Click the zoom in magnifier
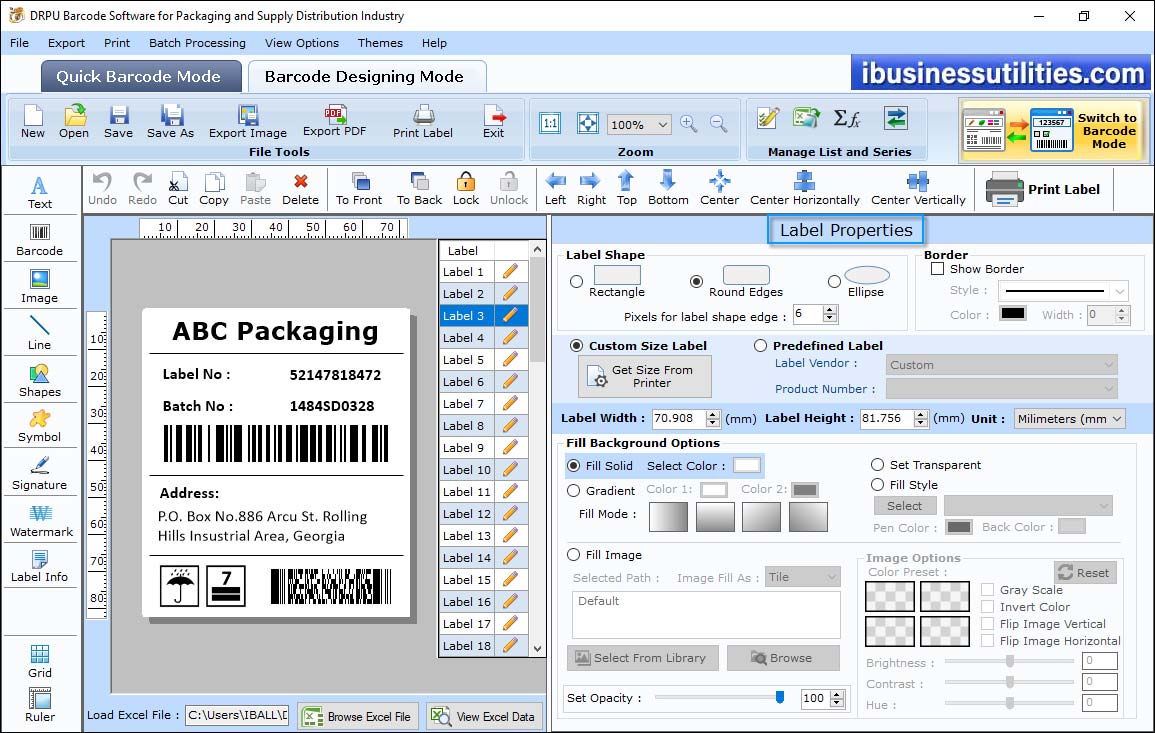 click(689, 124)
